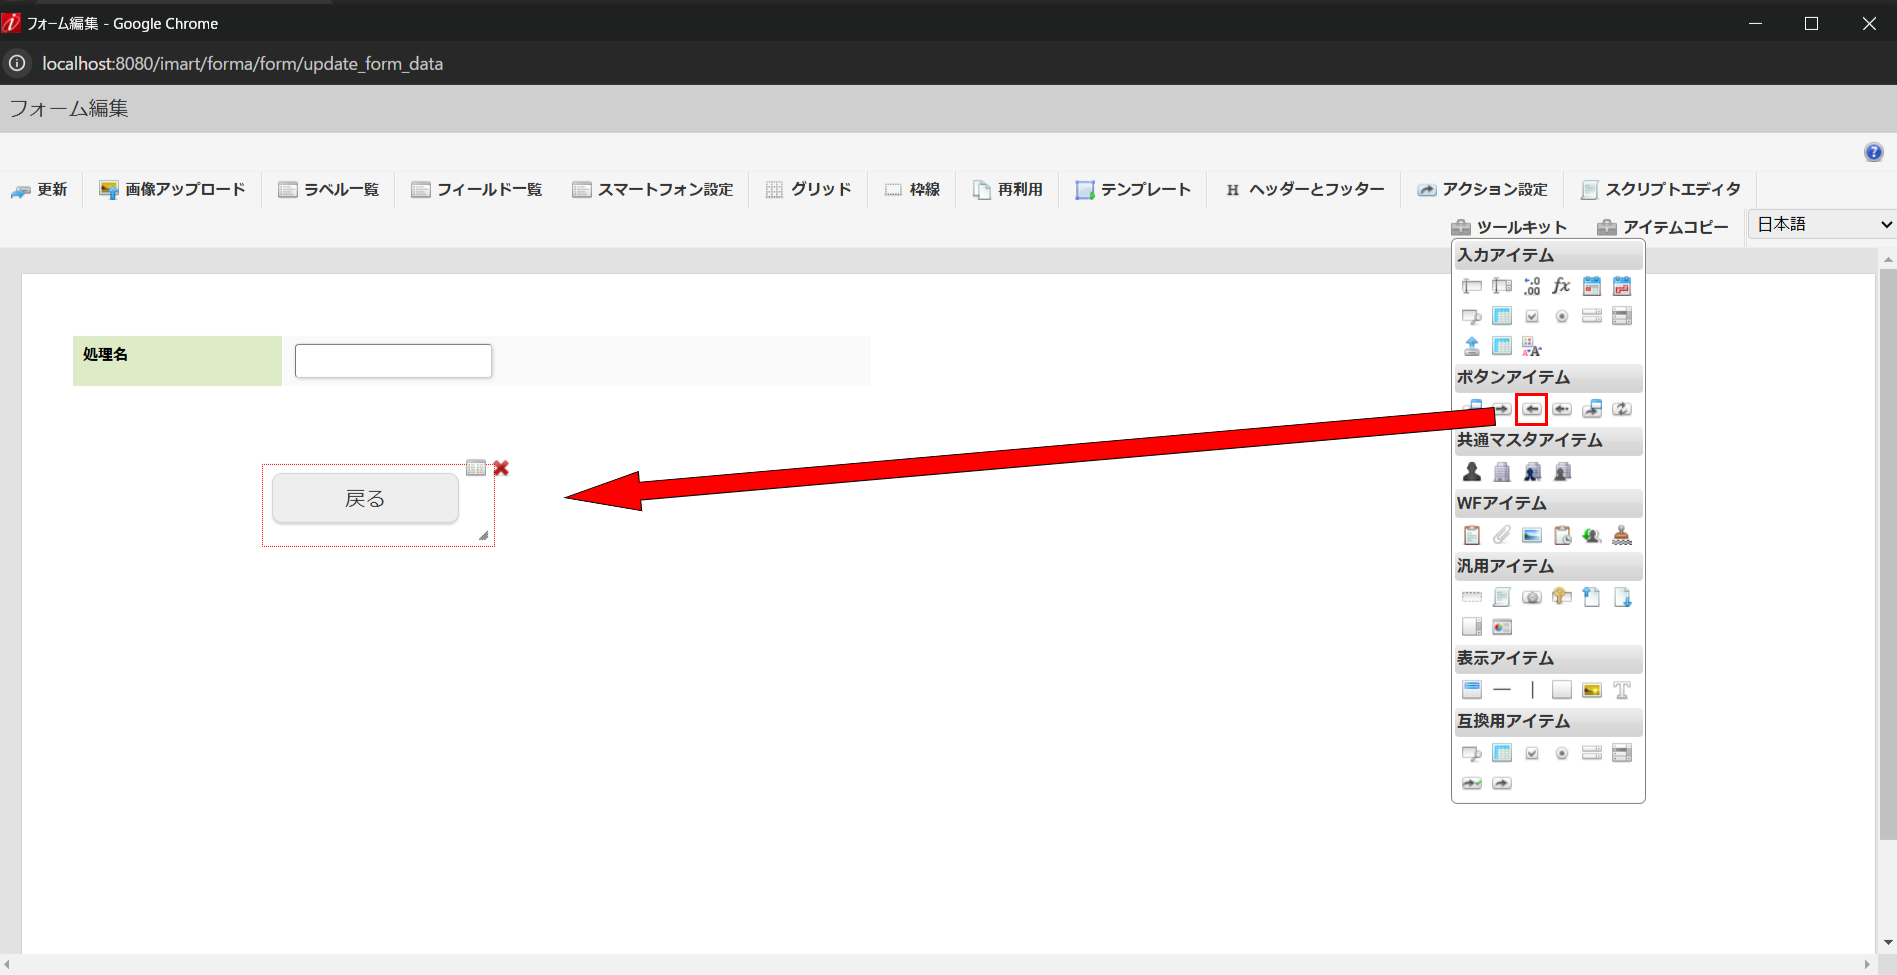Add the people with green arrow item
Screen dimensions: 1897x975
[x=1592, y=536]
